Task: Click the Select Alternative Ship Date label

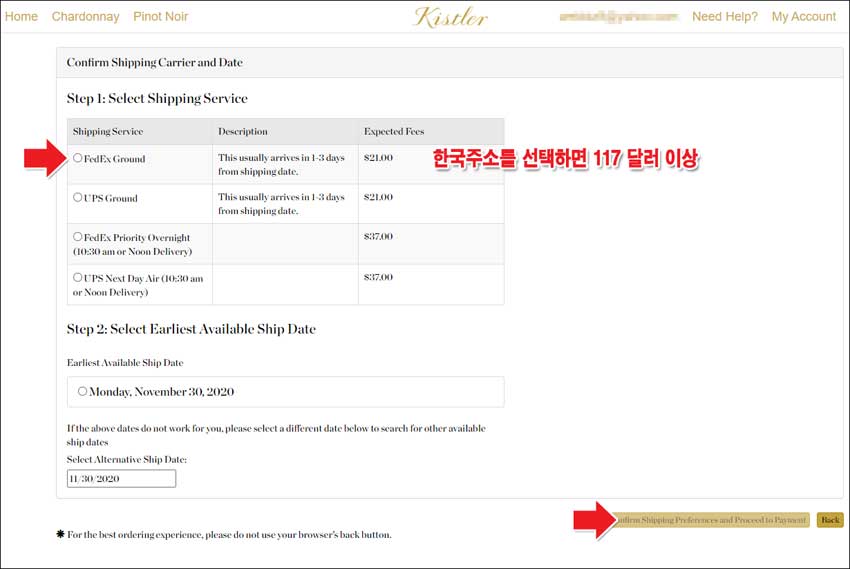Action: click(127, 460)
